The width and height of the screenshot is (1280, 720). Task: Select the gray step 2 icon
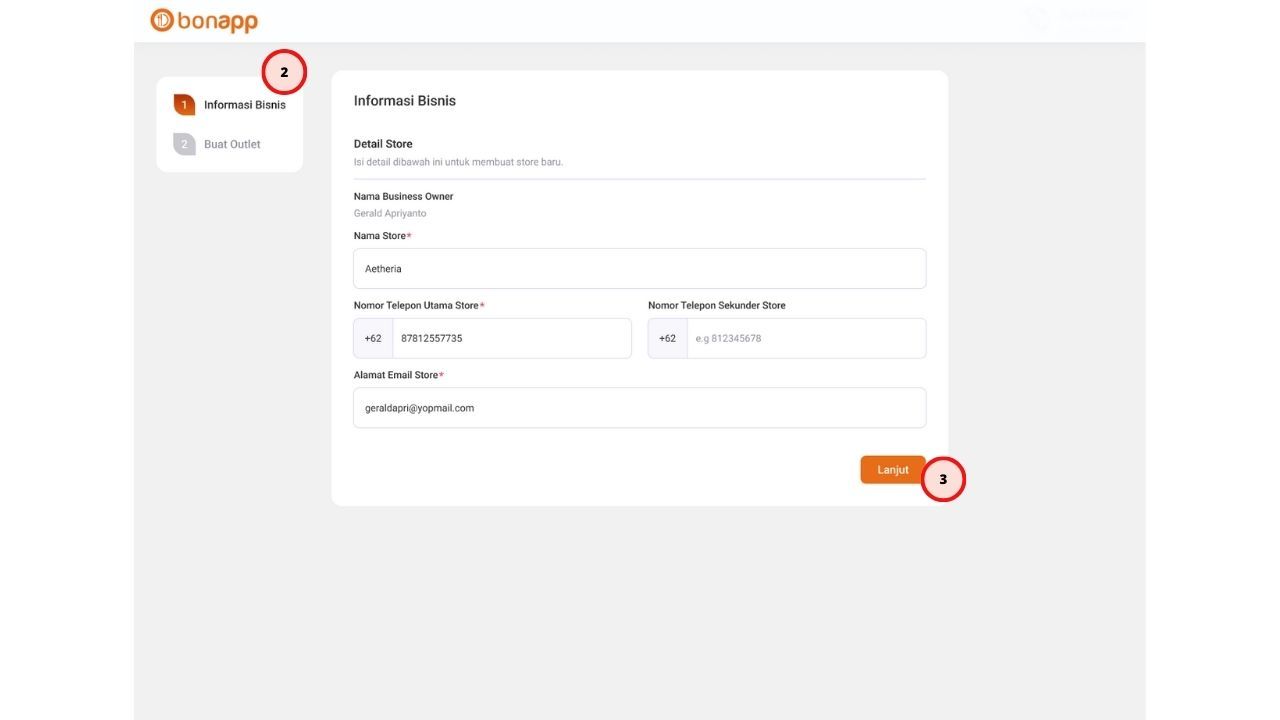point(184,144)
